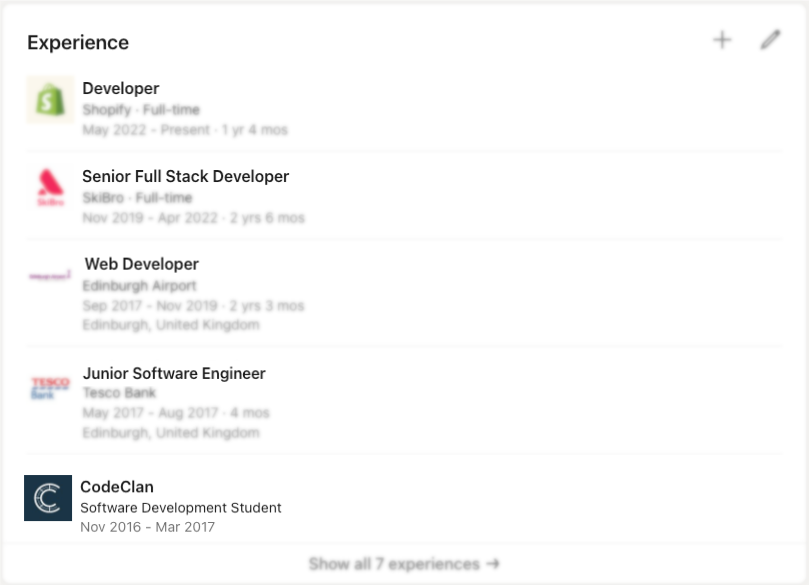The image size is (809, 585).
Task: Click Shopify · Full-time company text
Action: pos(141,109)
